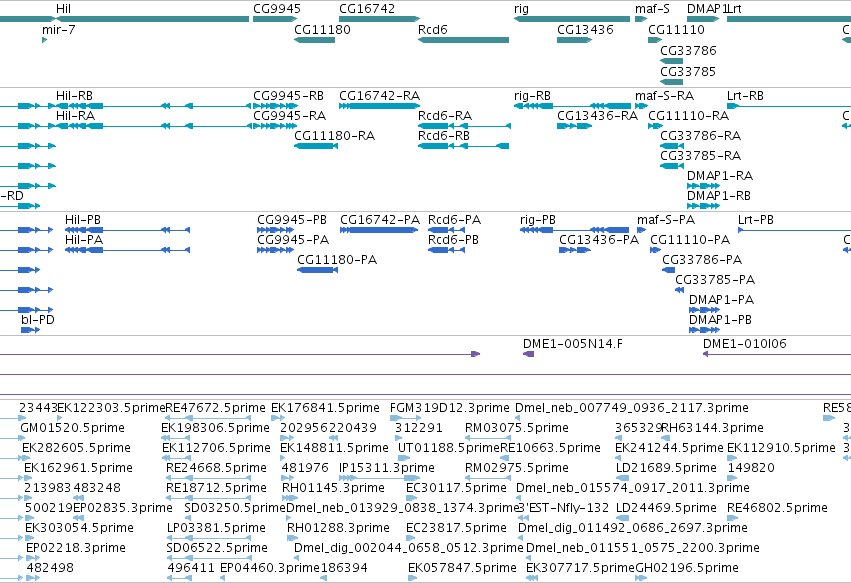The image size is (851, 583).
Task: Select the Hil-RB transcript
Action: (x=153, y=106)
